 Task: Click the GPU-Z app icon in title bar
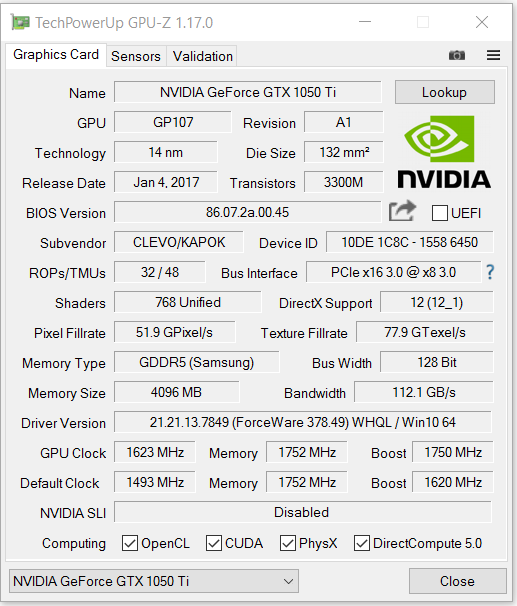coord(20,22)
